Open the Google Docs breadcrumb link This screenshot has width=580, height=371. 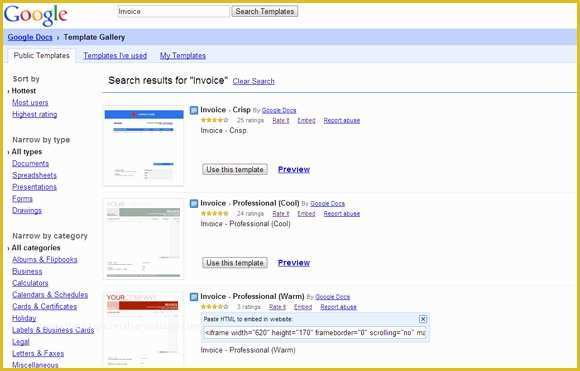click(x=30, y=37)
